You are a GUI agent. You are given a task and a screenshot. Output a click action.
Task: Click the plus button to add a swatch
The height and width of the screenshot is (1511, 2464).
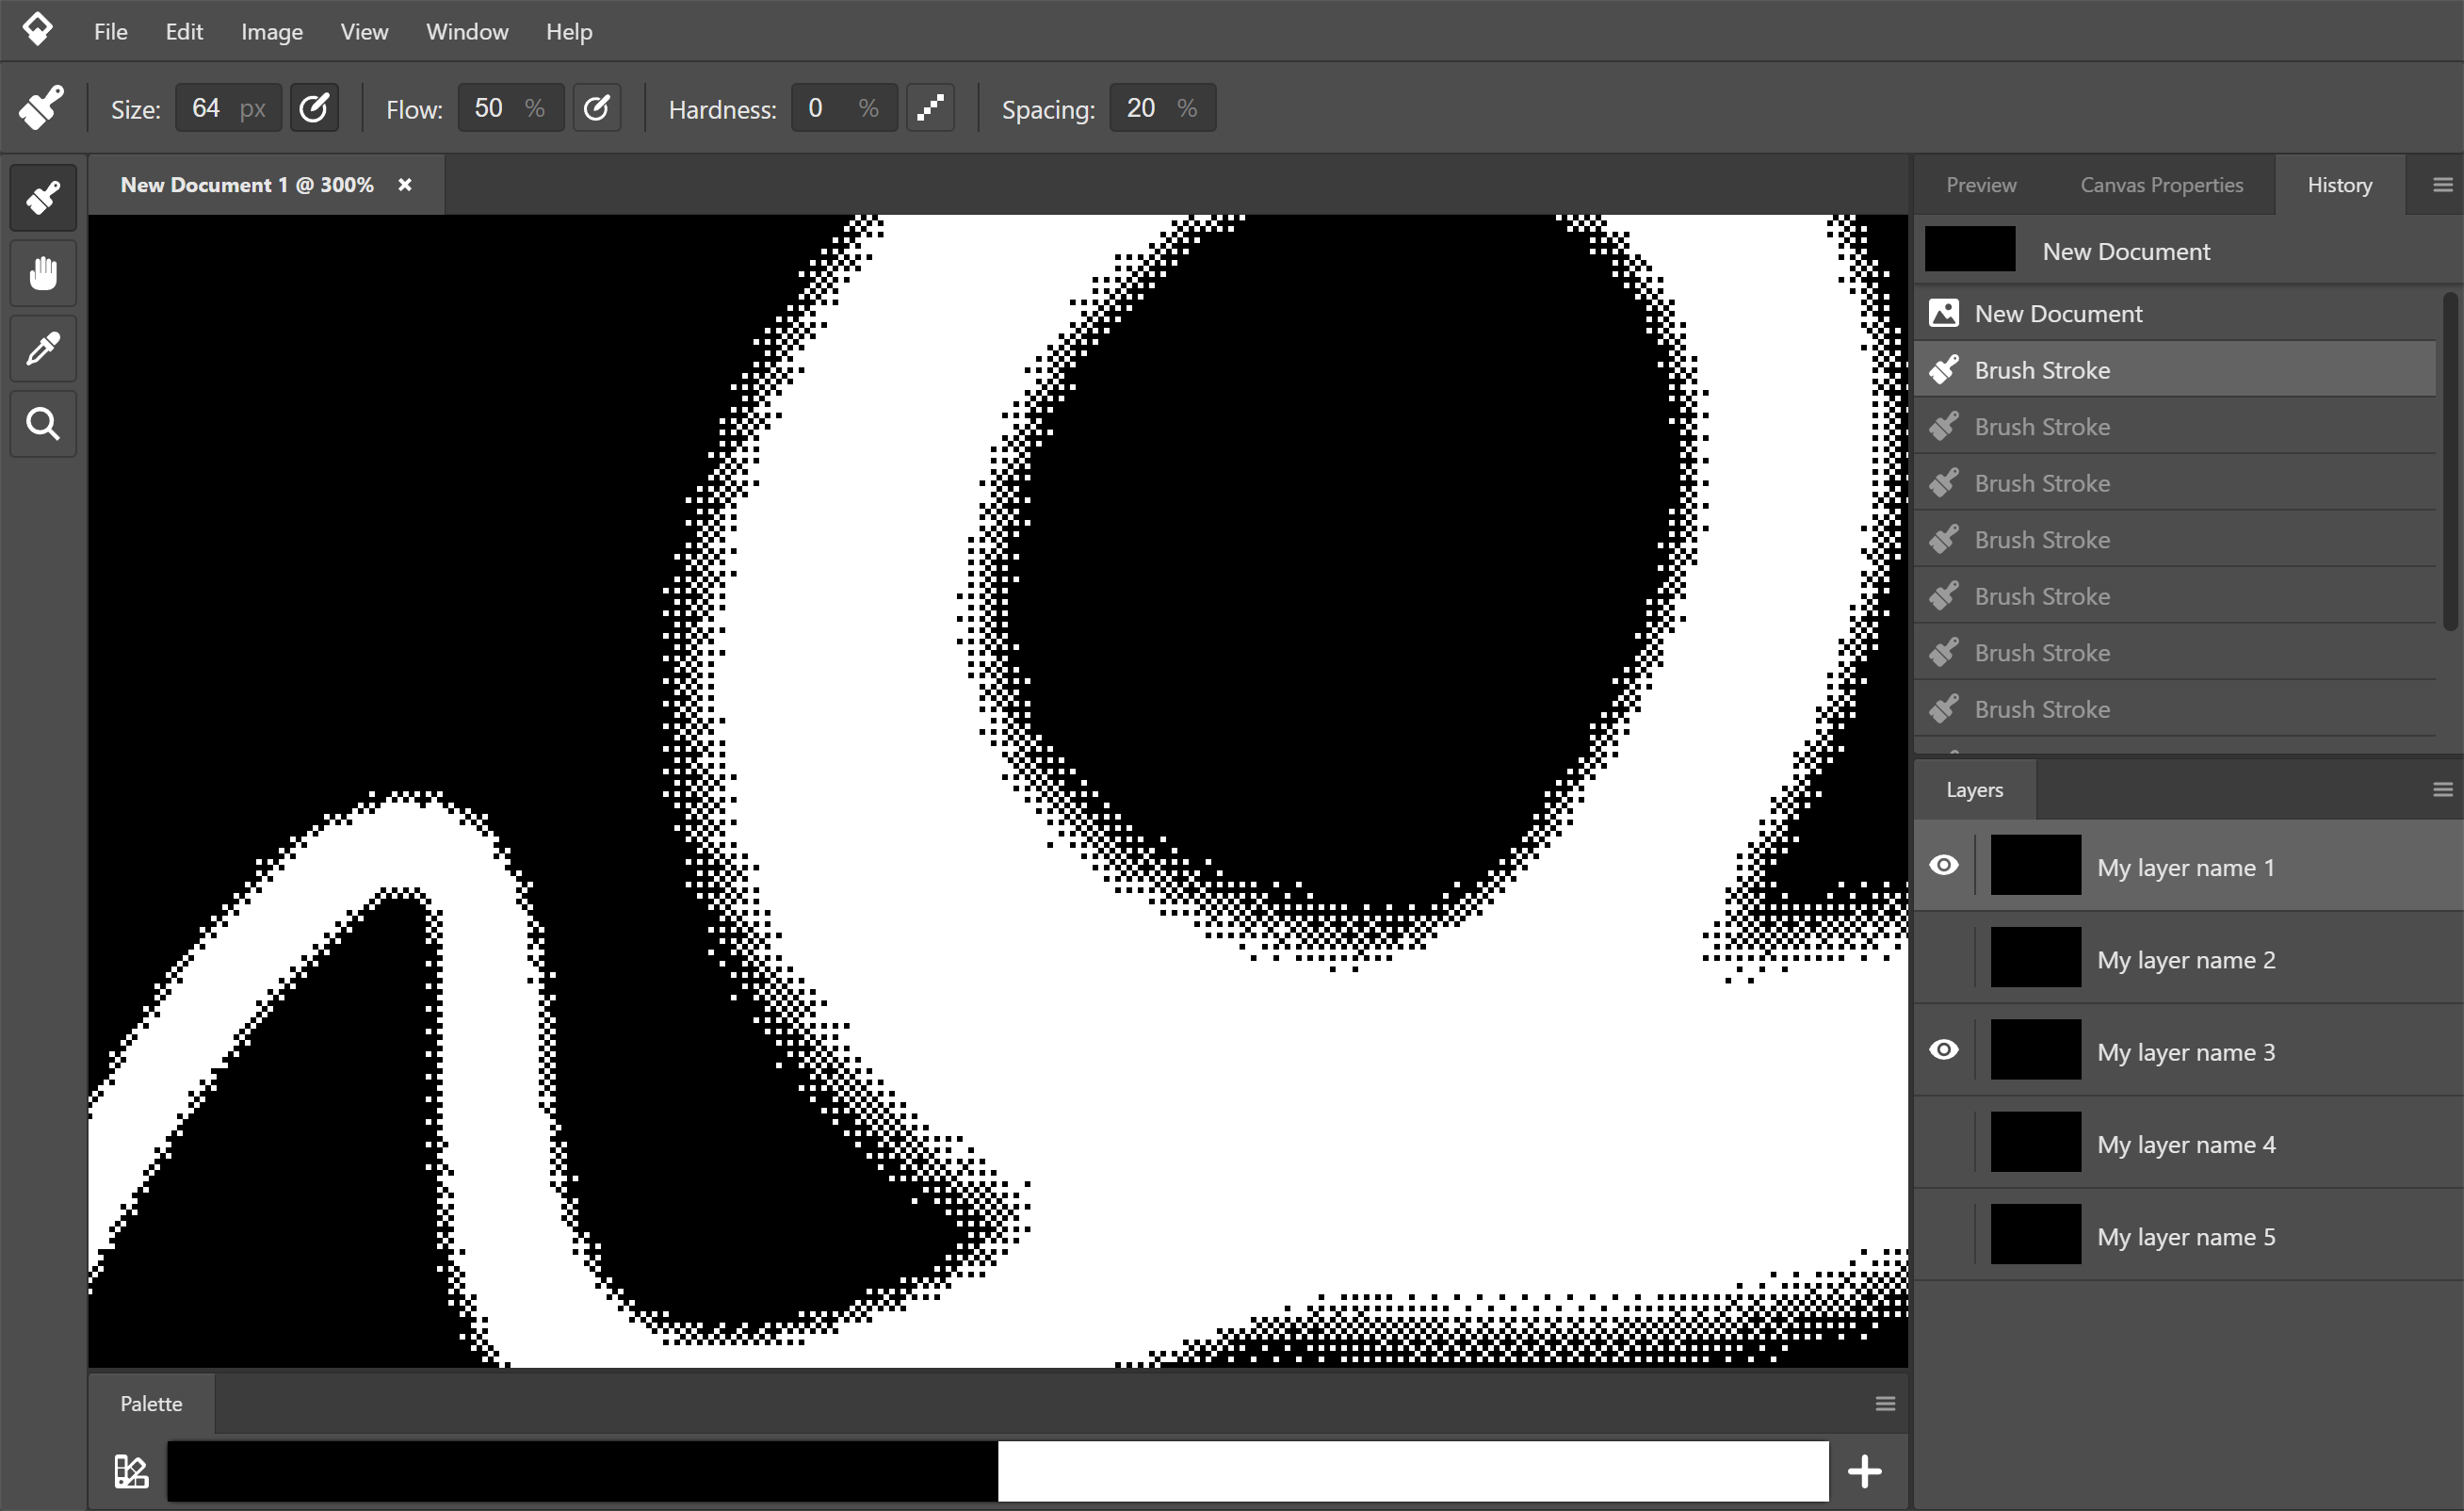click(x=1864, y=1470)
